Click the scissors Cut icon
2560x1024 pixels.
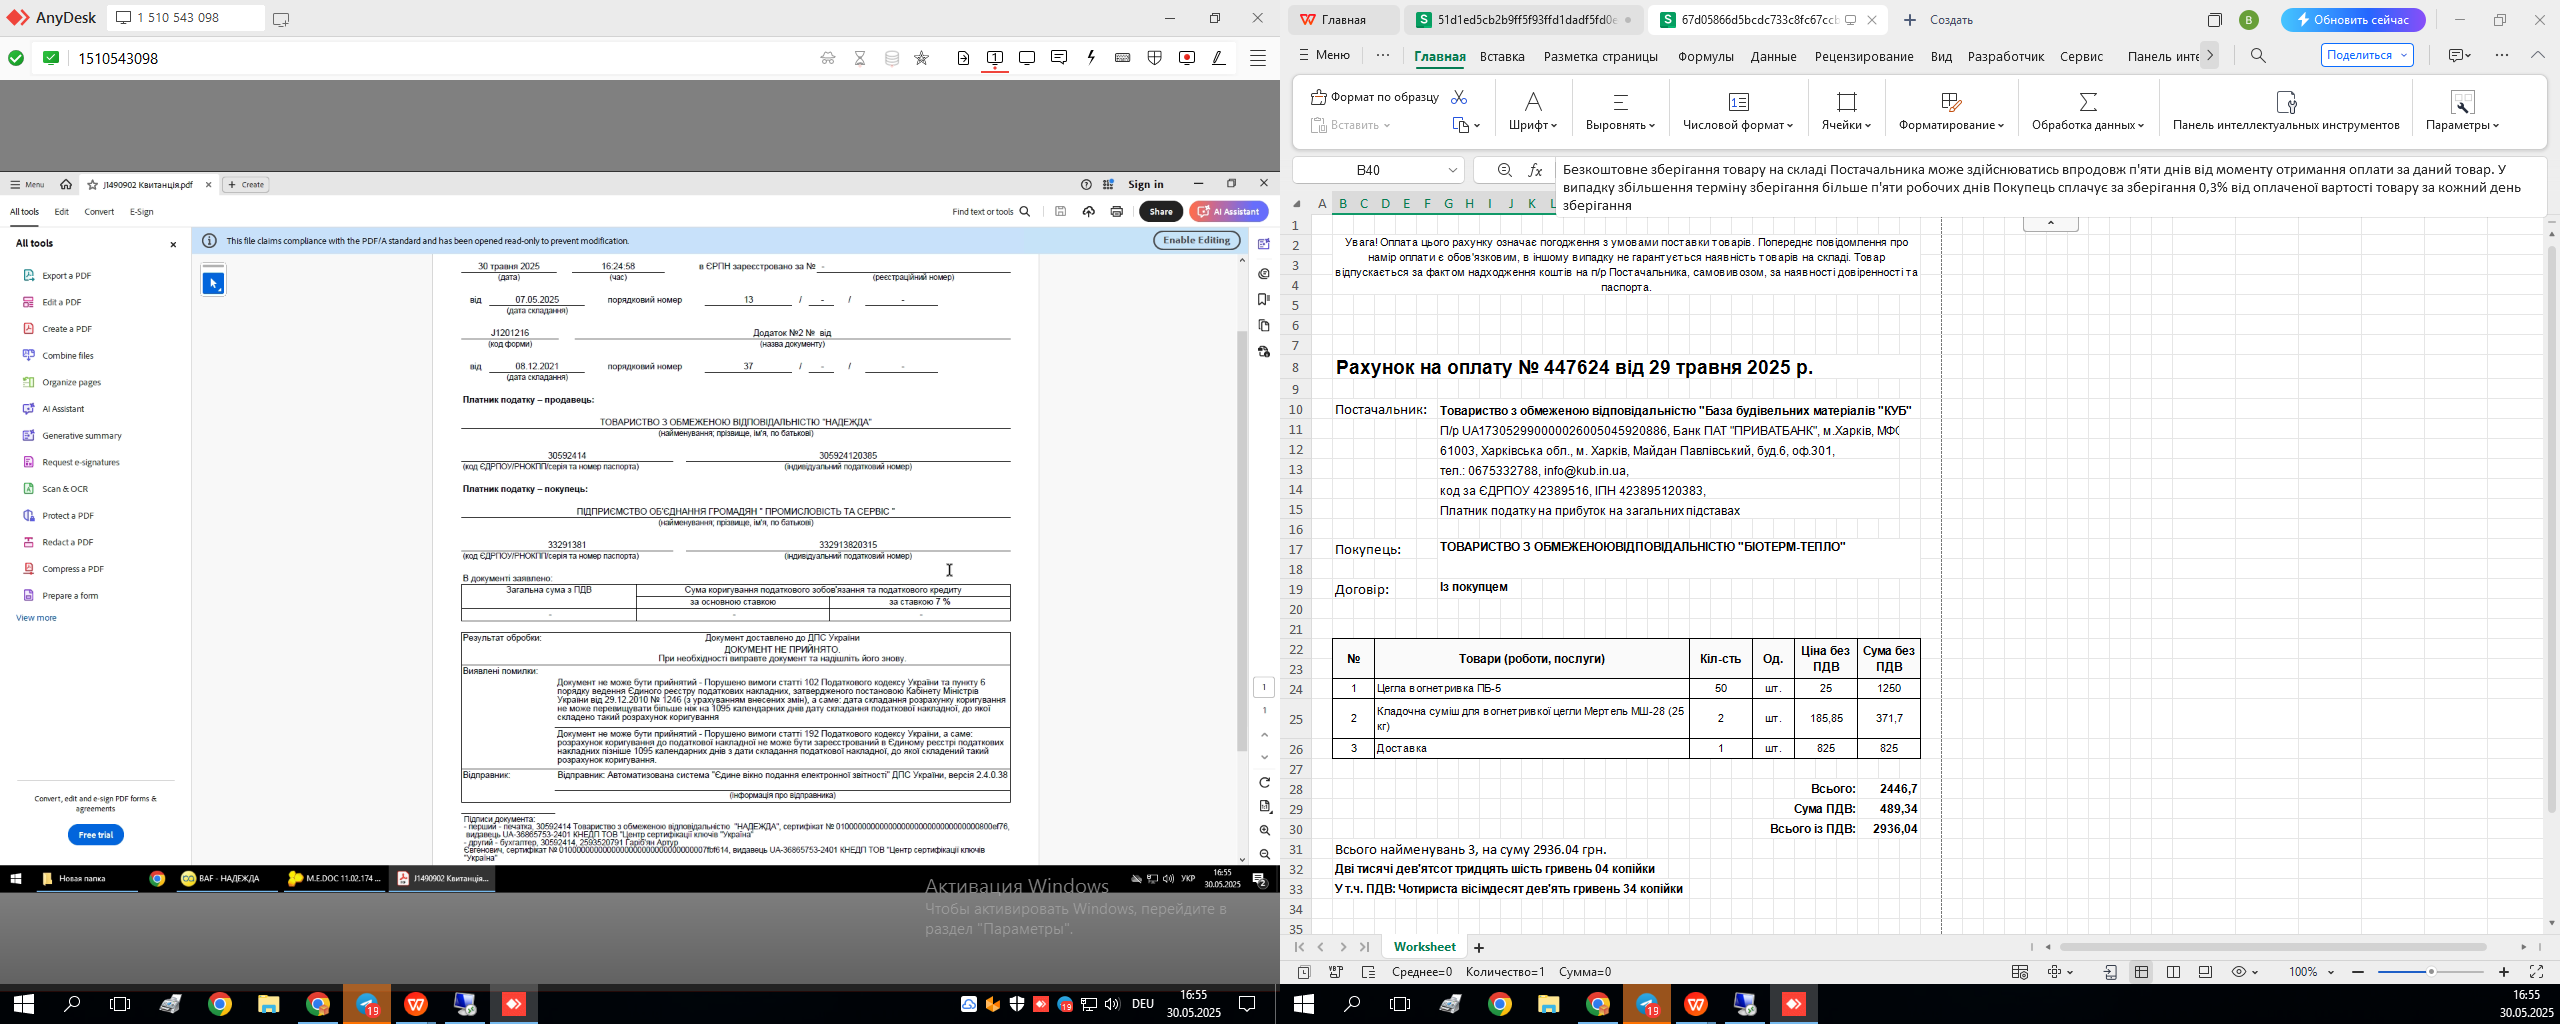[x=1459, y=97]
